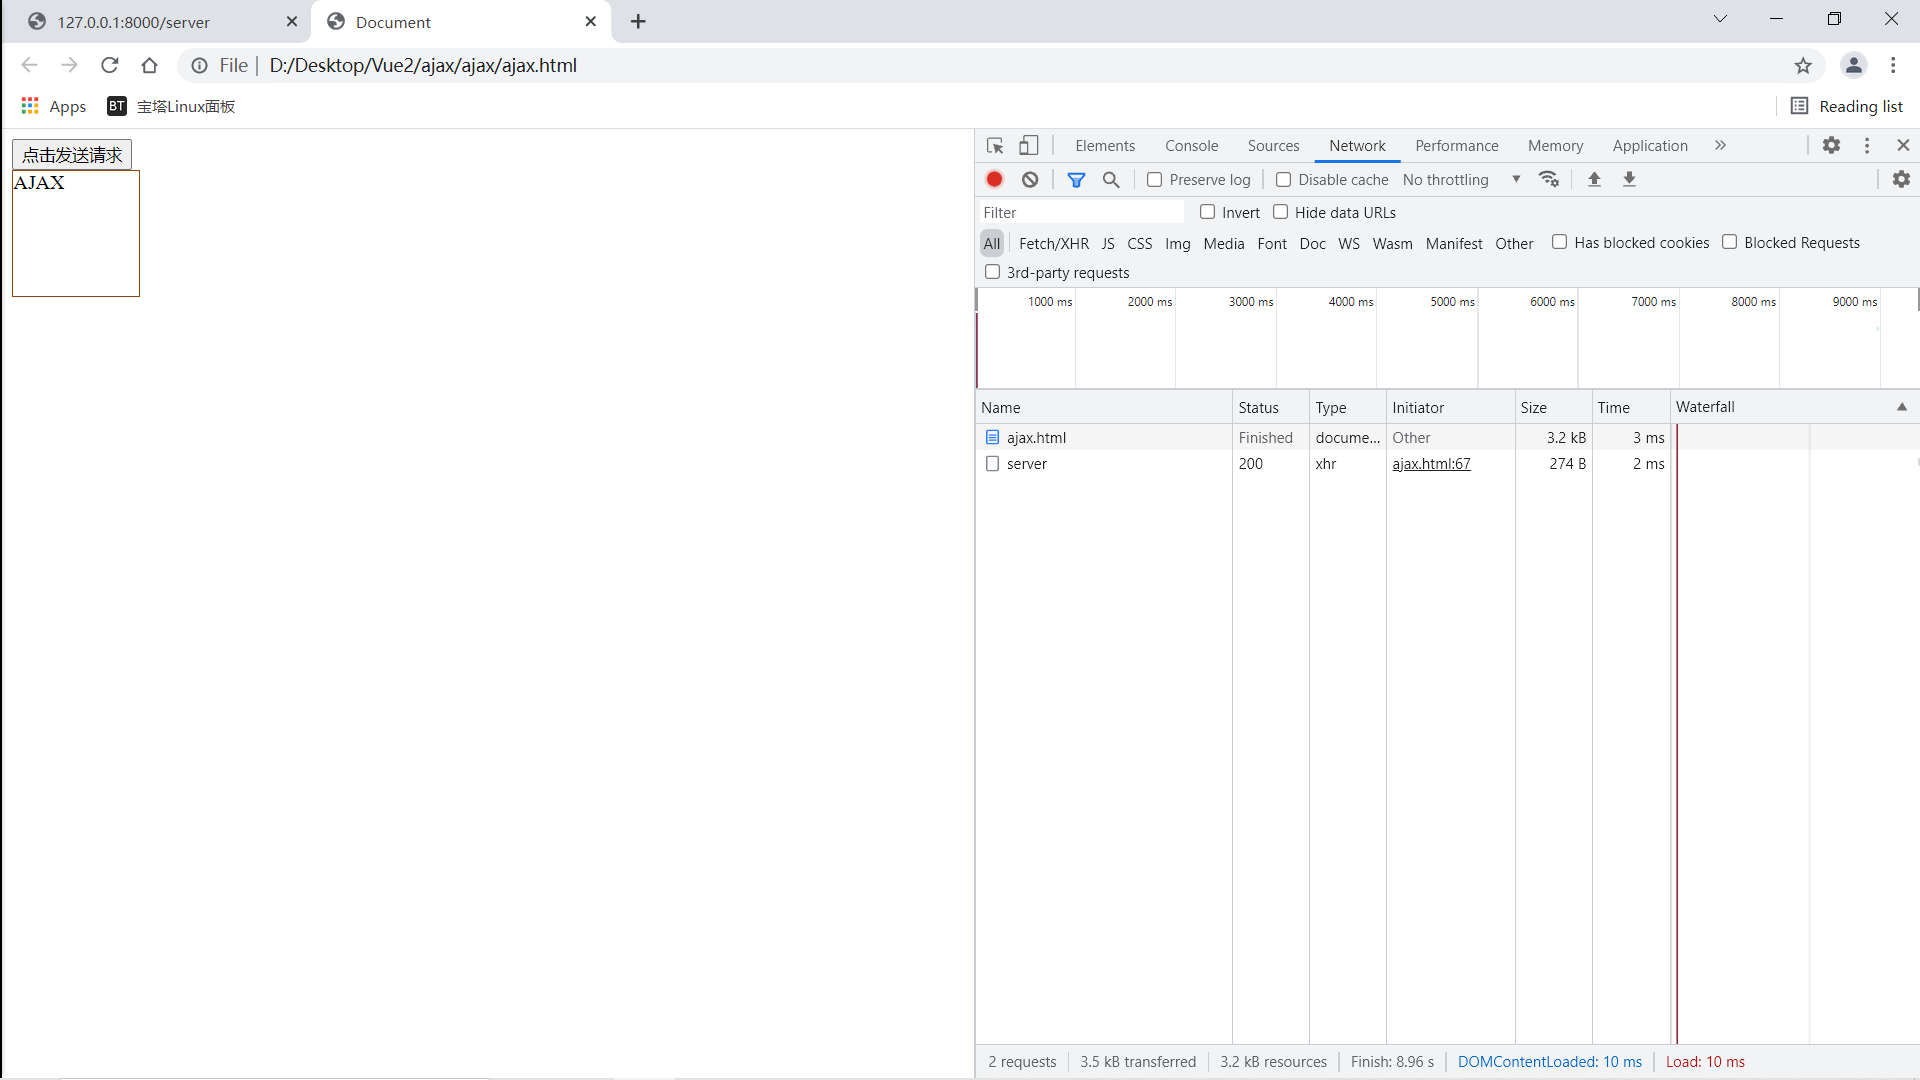Image resolution: width=1920 pixels, height=1080 pixels.
Task: Select the Fetch/XHR filter type
Action: point(1053,244)
